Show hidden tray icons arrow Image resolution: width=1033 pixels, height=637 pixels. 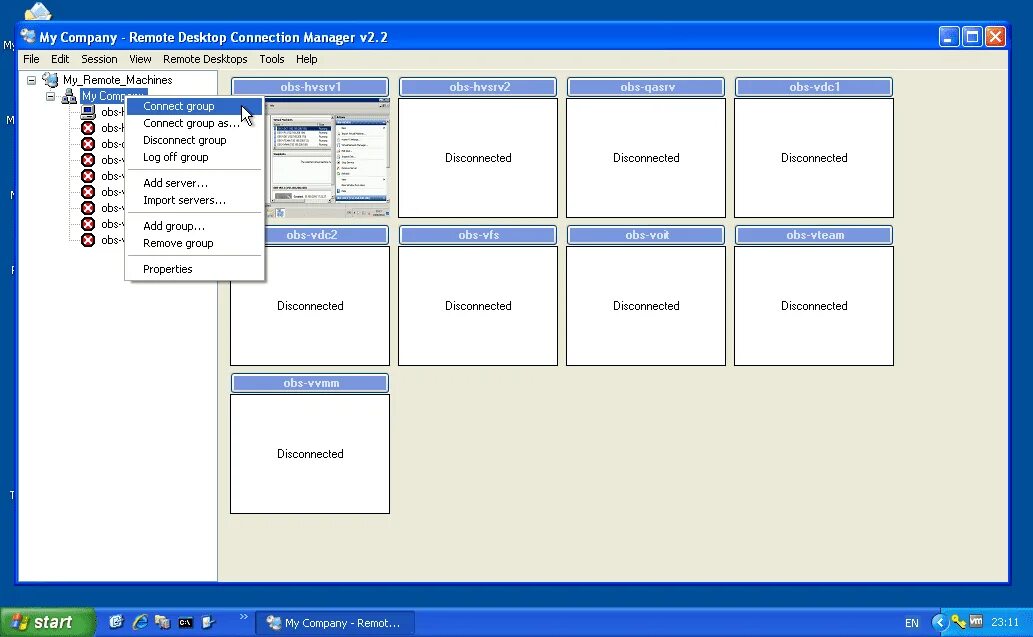[939, 622]
